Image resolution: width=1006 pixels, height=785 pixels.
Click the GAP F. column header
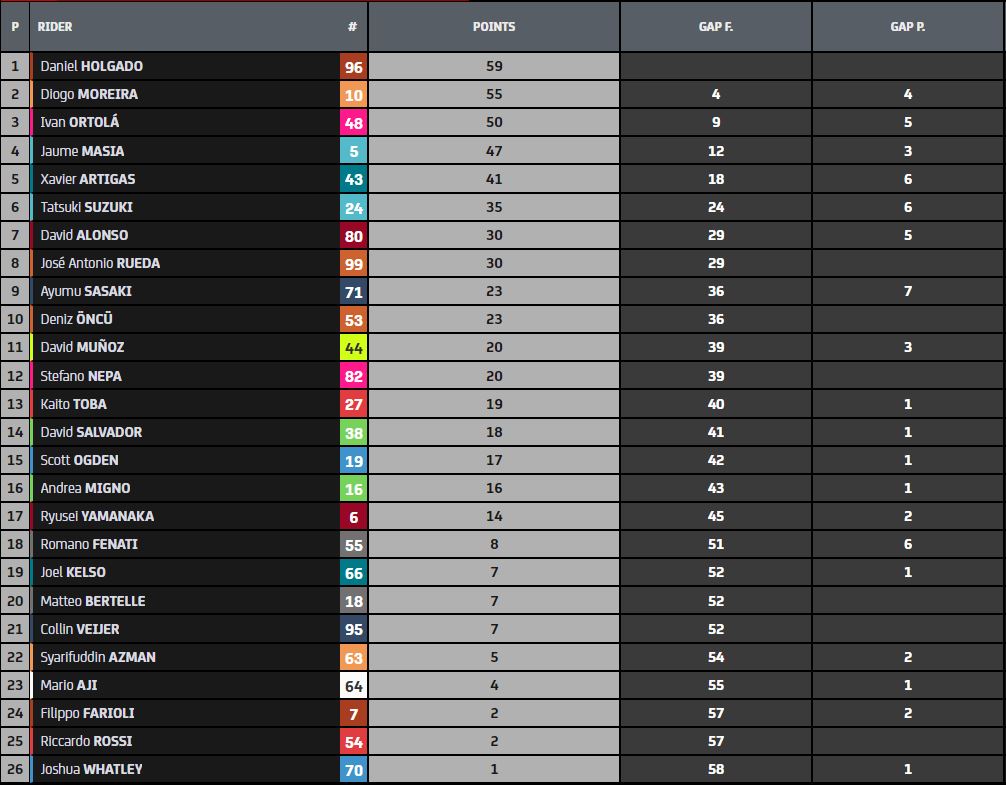tap(715, 27)
